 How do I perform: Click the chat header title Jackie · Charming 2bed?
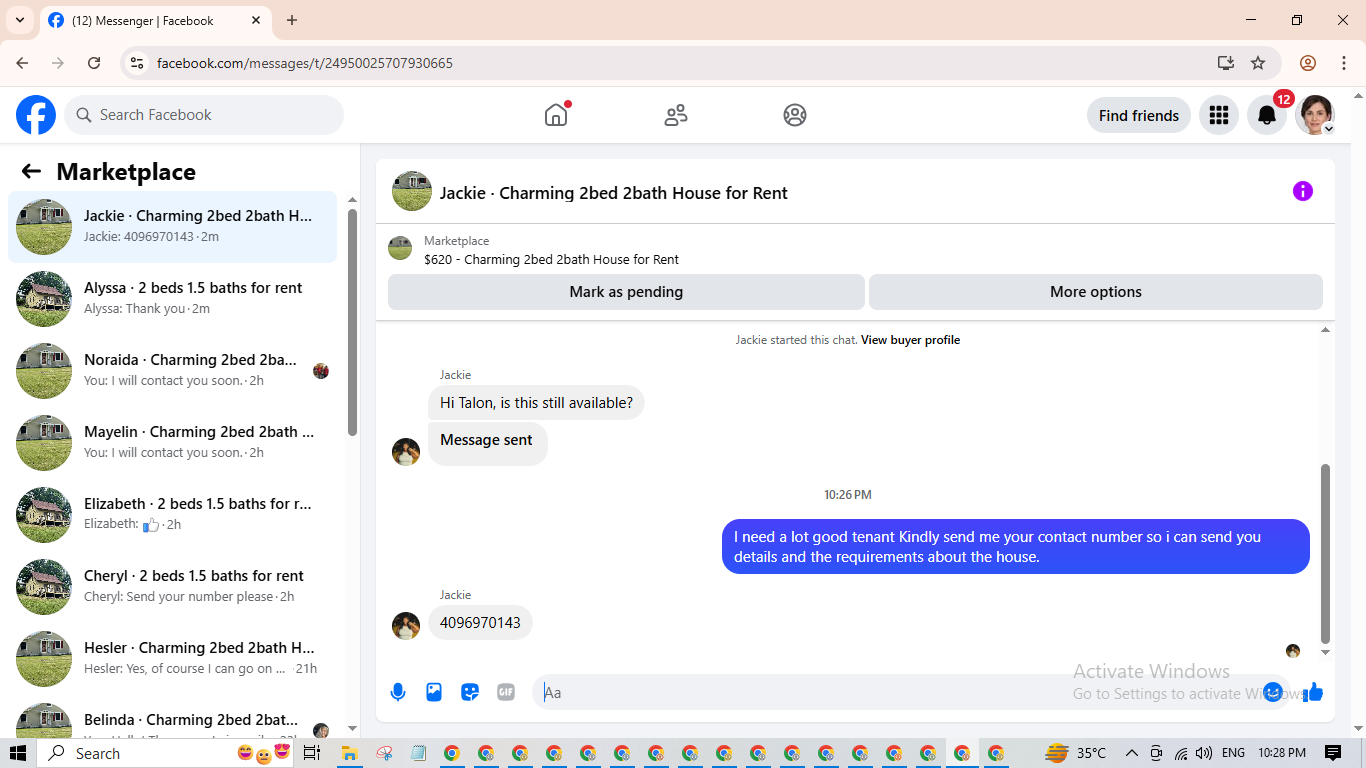tap(613, 193)
